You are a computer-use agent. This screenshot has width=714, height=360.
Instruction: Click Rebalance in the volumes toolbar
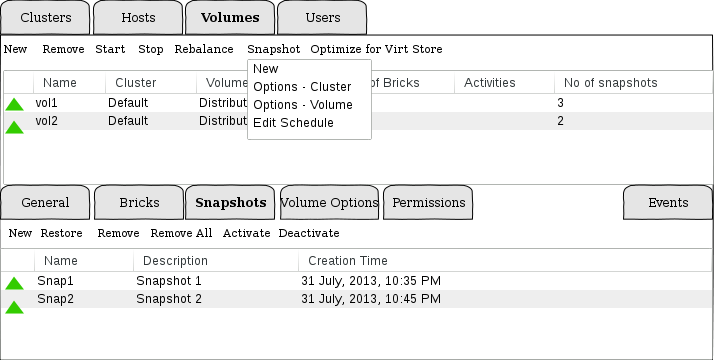point(204,49)
